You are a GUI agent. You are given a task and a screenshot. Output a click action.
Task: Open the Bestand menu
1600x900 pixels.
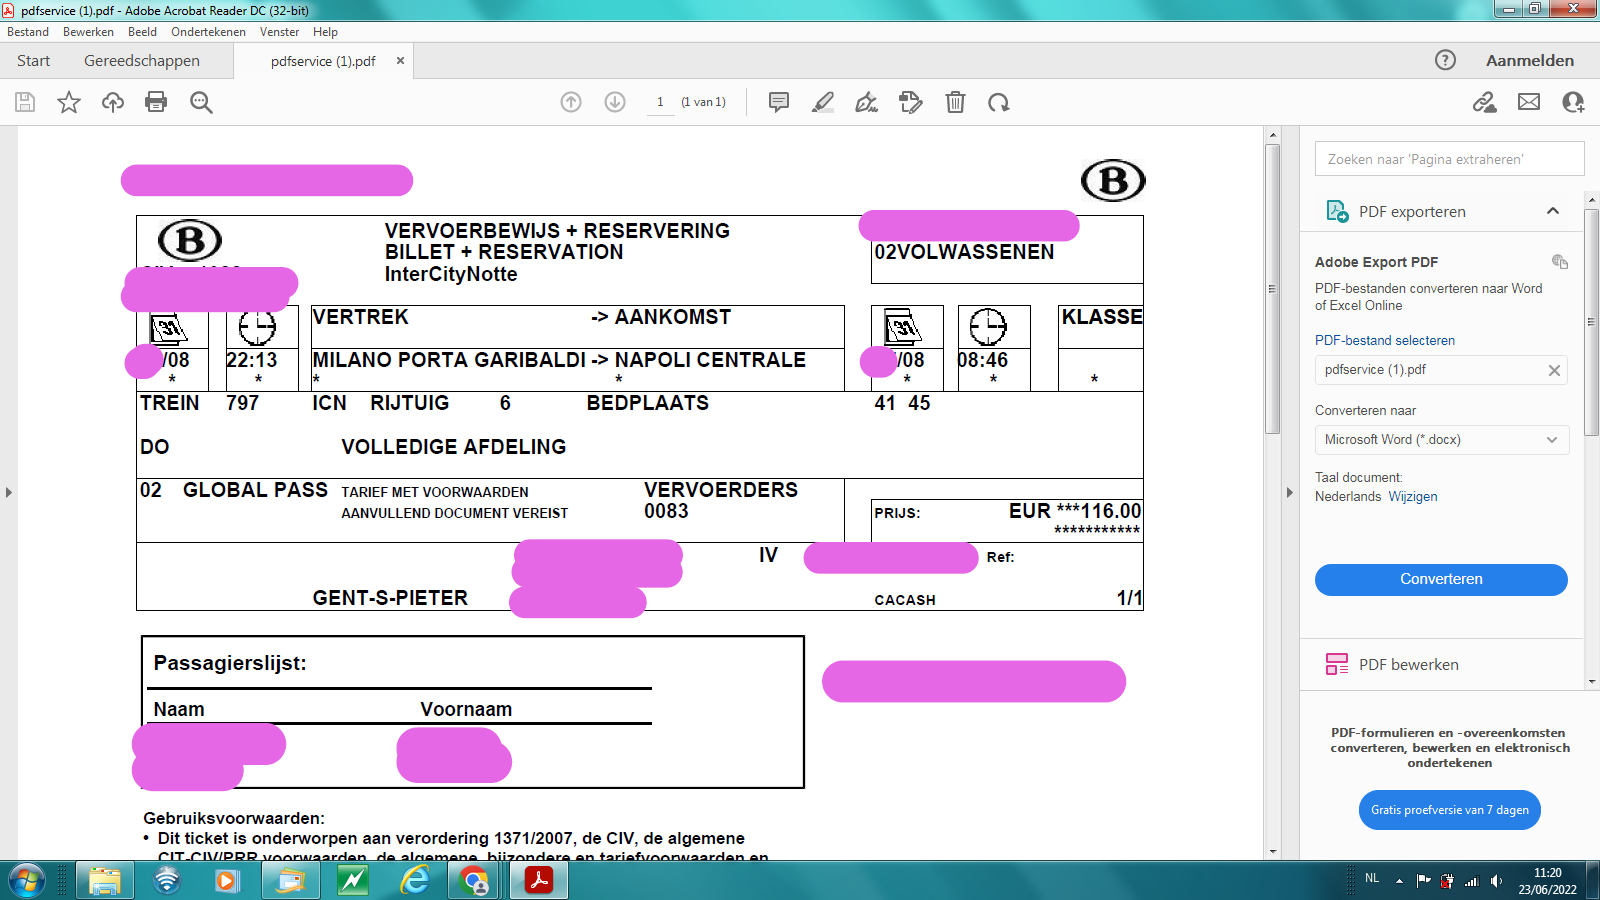click(x=28, y=32)
